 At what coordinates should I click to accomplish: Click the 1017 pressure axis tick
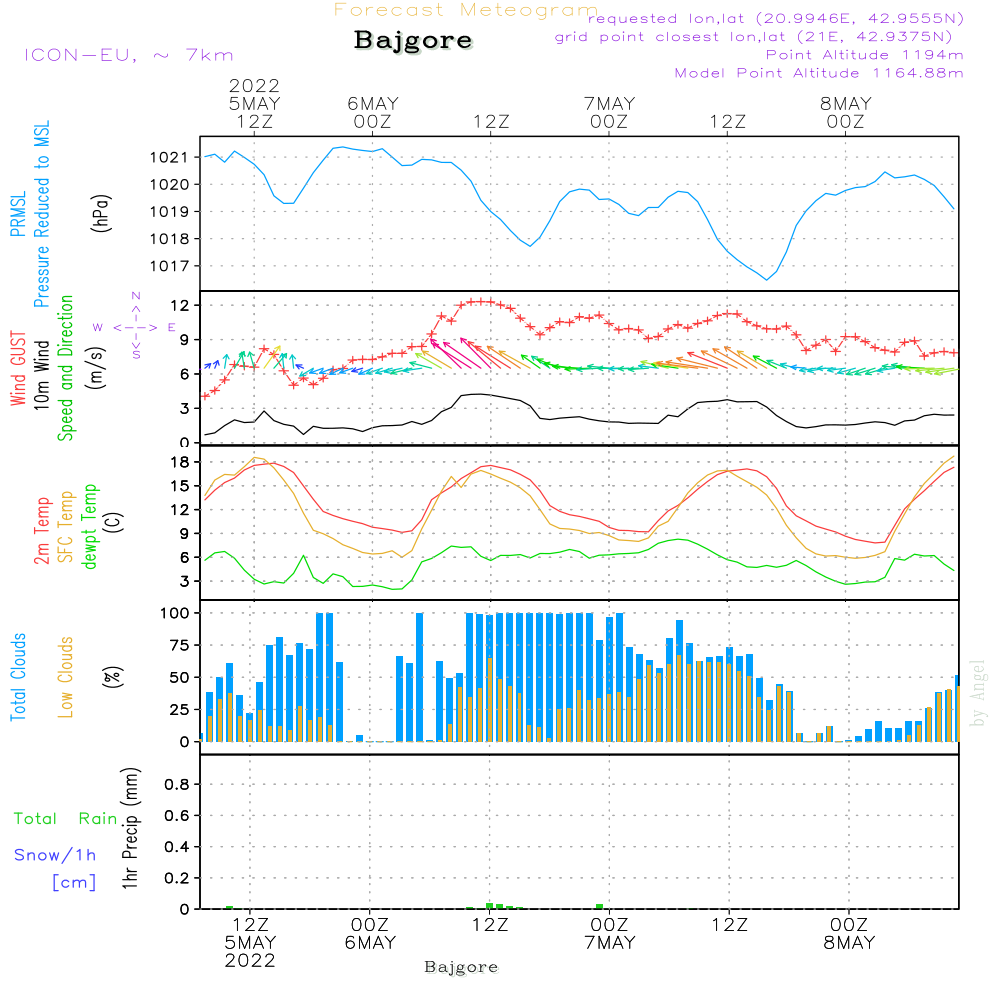170,266
